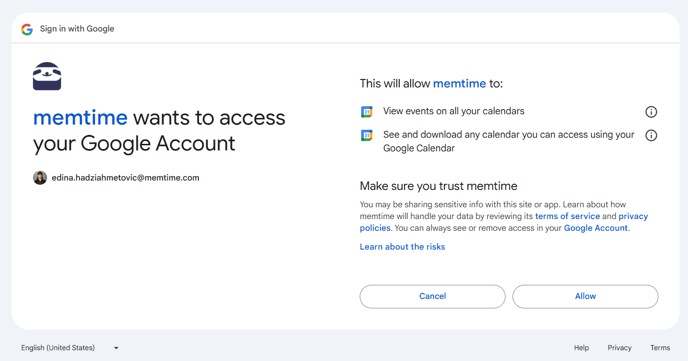The image size is (688, 361).
Task: Open the Google Account link
Action: tap(595, 228)
